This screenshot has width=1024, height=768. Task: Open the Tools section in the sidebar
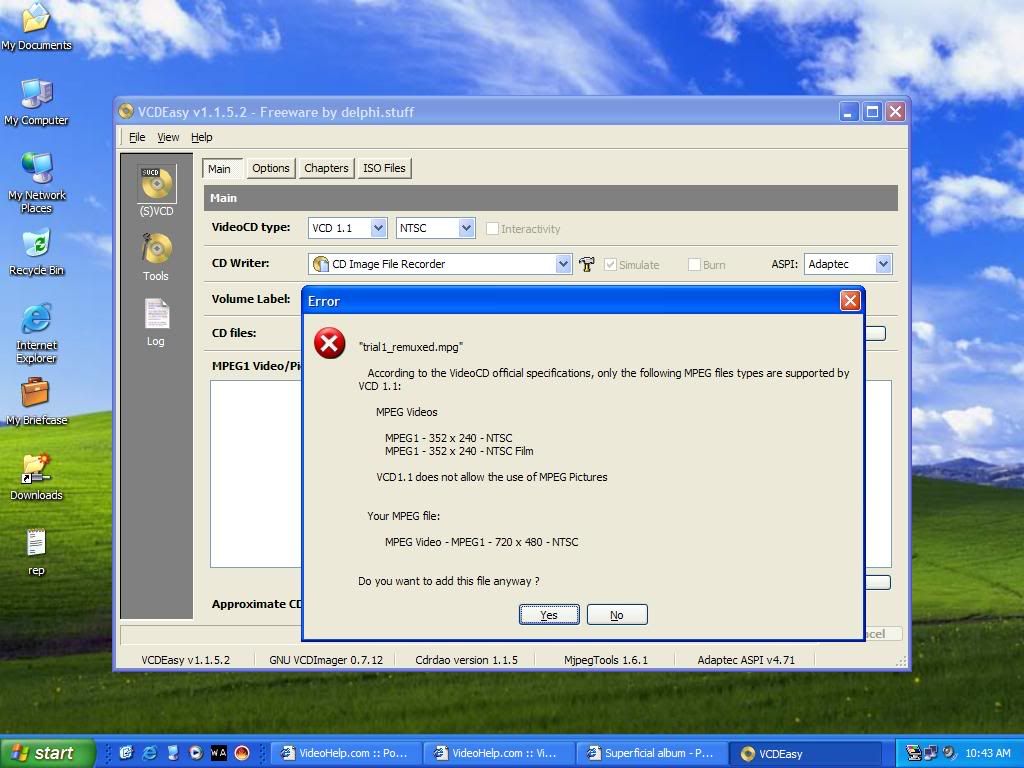[x=156, y=257]
